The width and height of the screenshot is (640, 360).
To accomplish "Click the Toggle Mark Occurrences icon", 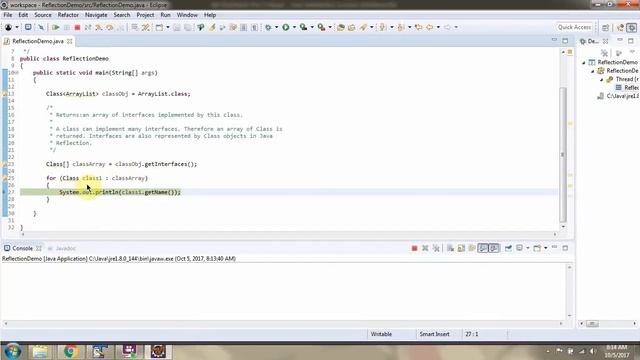I will click(x=212, y=27).
